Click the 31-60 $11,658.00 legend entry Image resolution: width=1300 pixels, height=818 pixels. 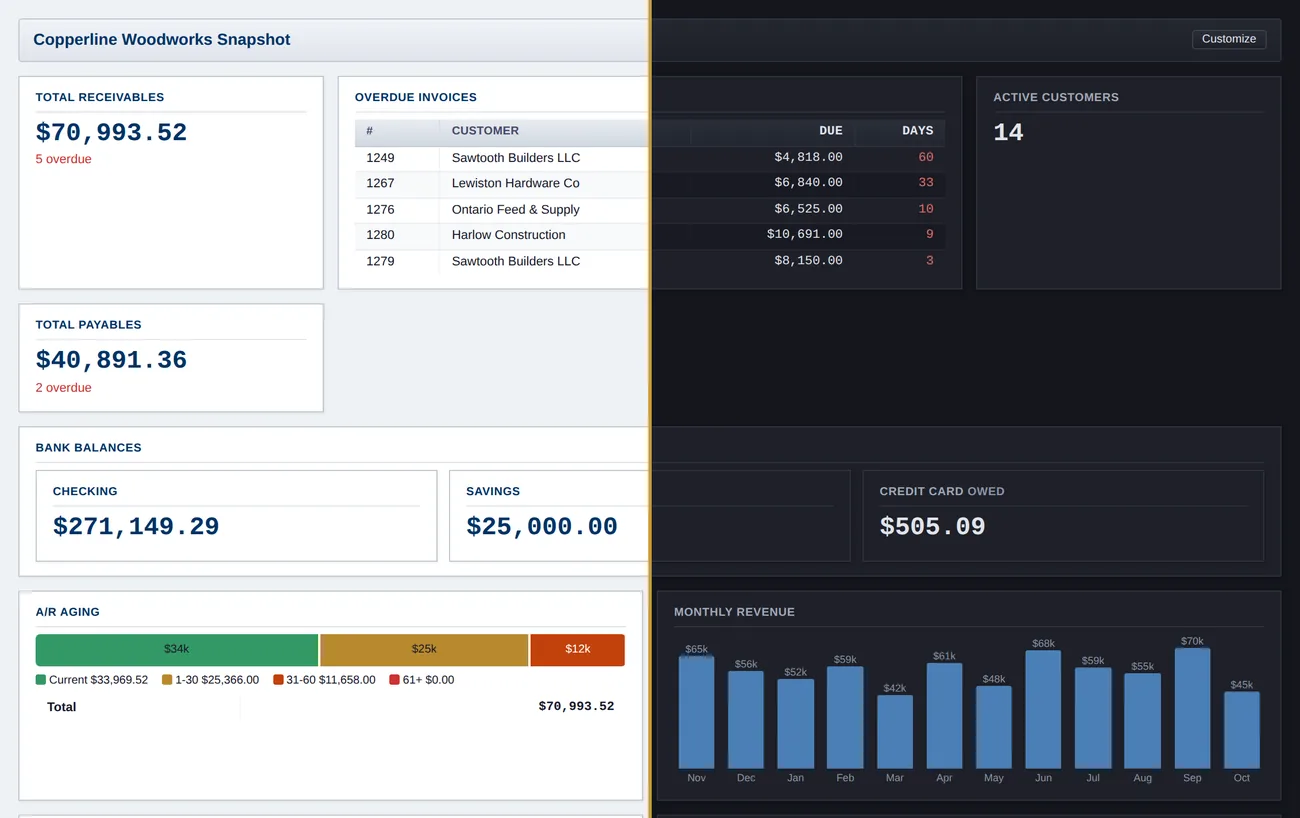(324, 680)
